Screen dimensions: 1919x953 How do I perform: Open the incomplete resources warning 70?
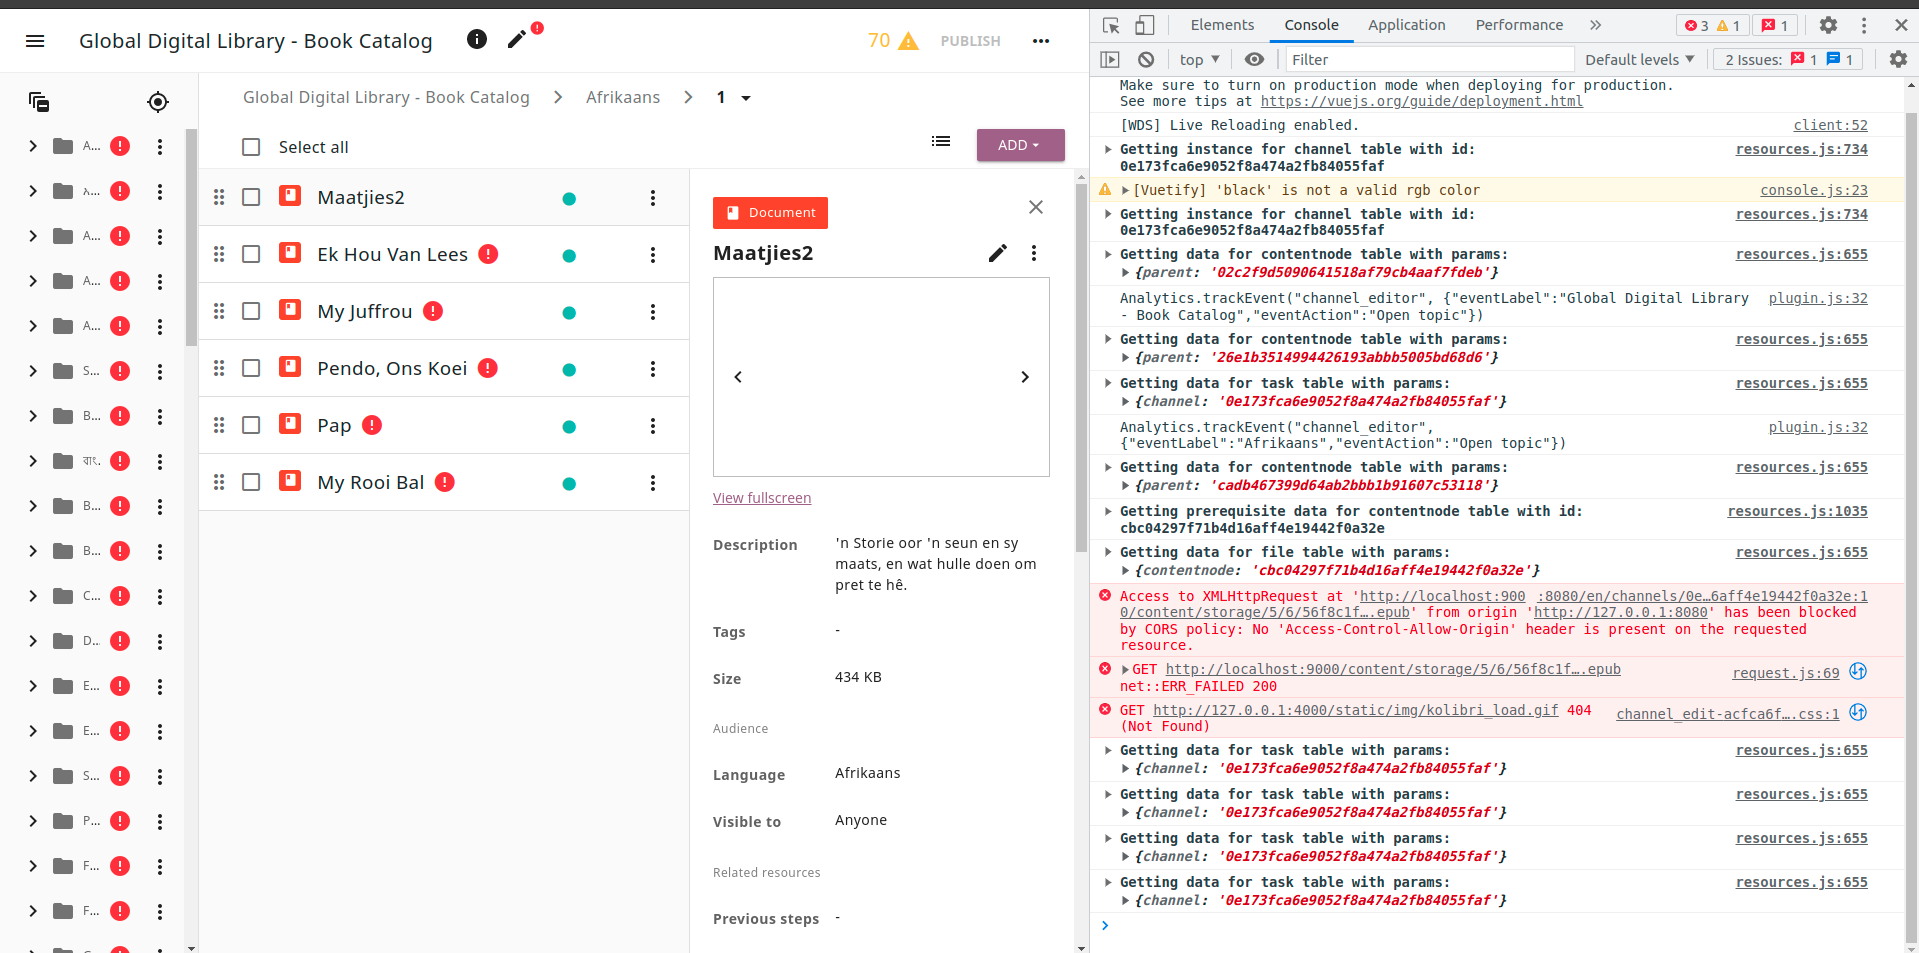coord(892,41)
